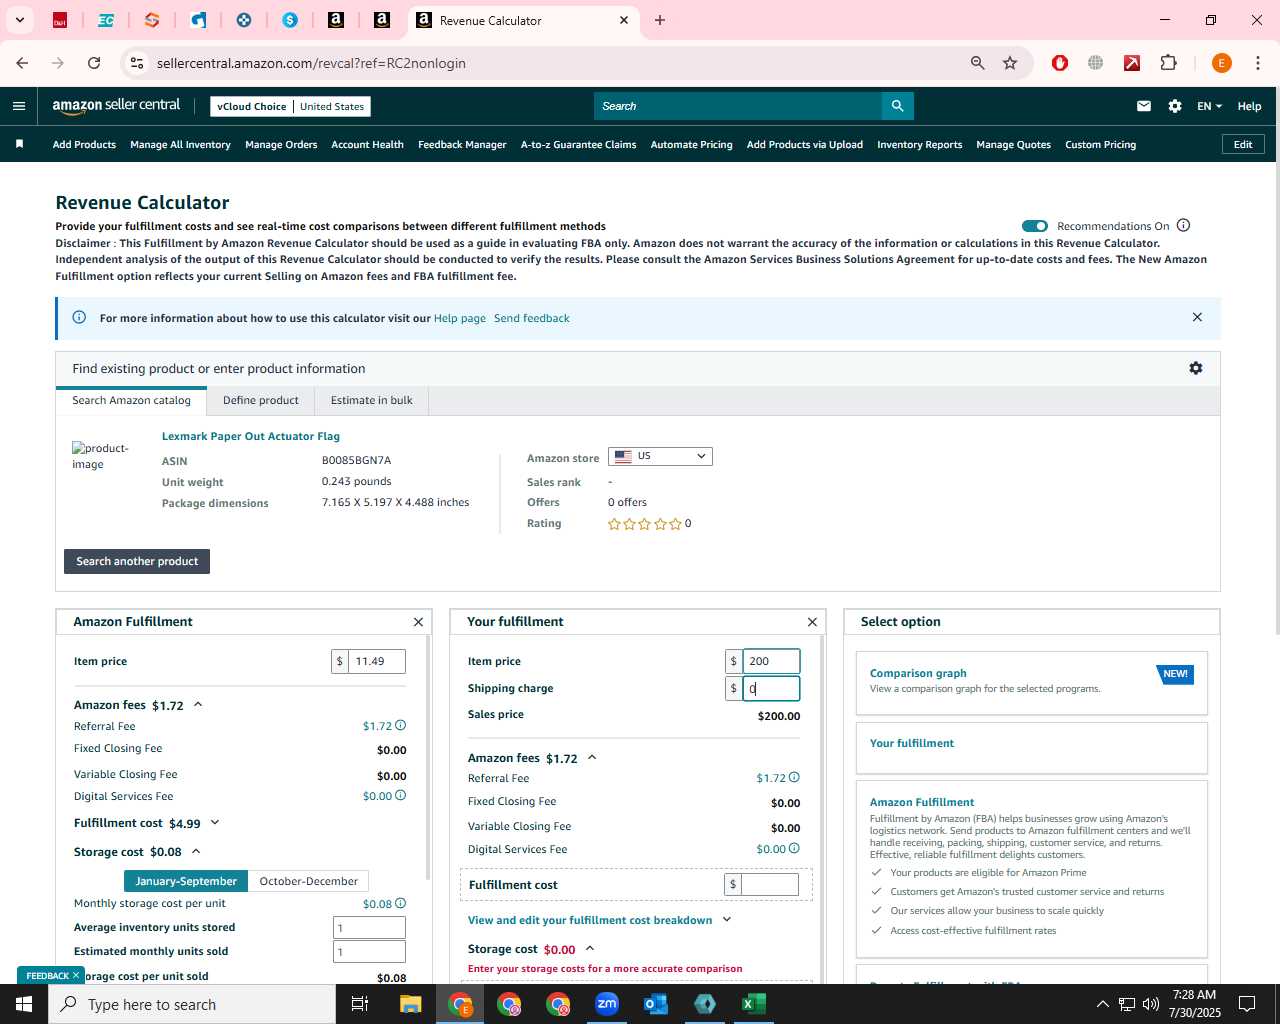The image size is (1280, 1024).
Task: Open Outlook from the taskbar
Action: pyautogui.click(x=656, y=1004)
